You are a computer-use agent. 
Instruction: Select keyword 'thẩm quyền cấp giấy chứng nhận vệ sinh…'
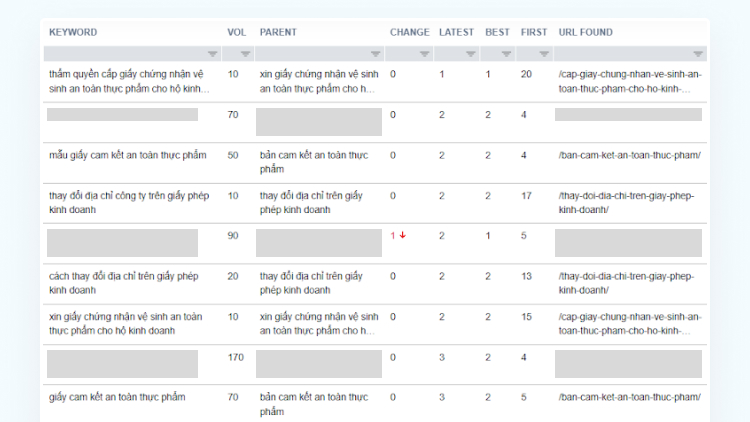(x=129, y=81)
